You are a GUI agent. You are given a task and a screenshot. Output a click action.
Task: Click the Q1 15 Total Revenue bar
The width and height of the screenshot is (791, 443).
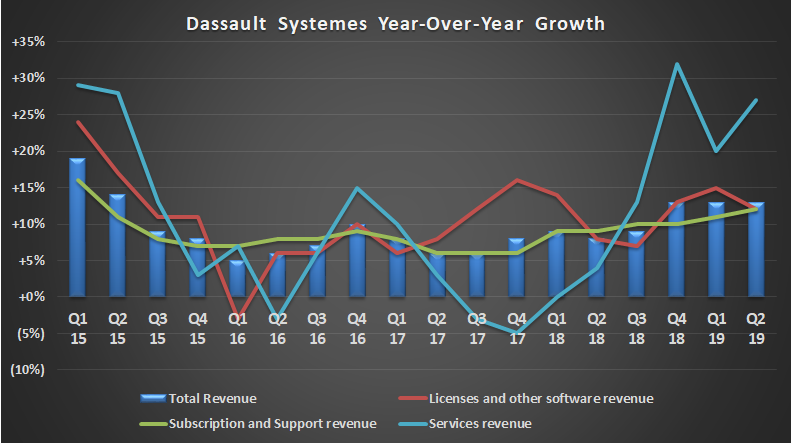(x=77, y=228)
